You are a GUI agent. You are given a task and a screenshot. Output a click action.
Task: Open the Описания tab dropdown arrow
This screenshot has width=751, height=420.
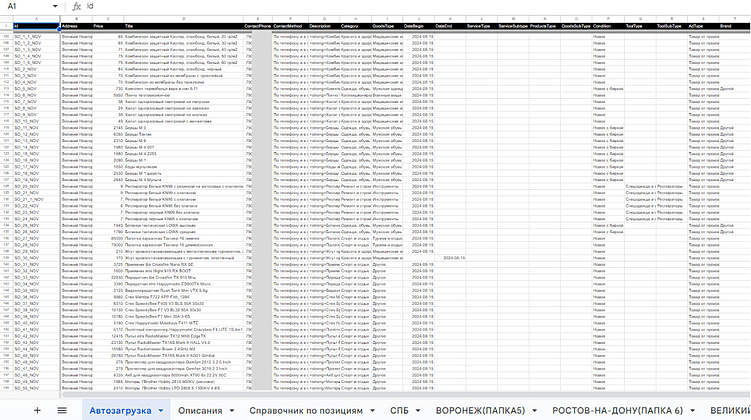click(x=232, y=410)
